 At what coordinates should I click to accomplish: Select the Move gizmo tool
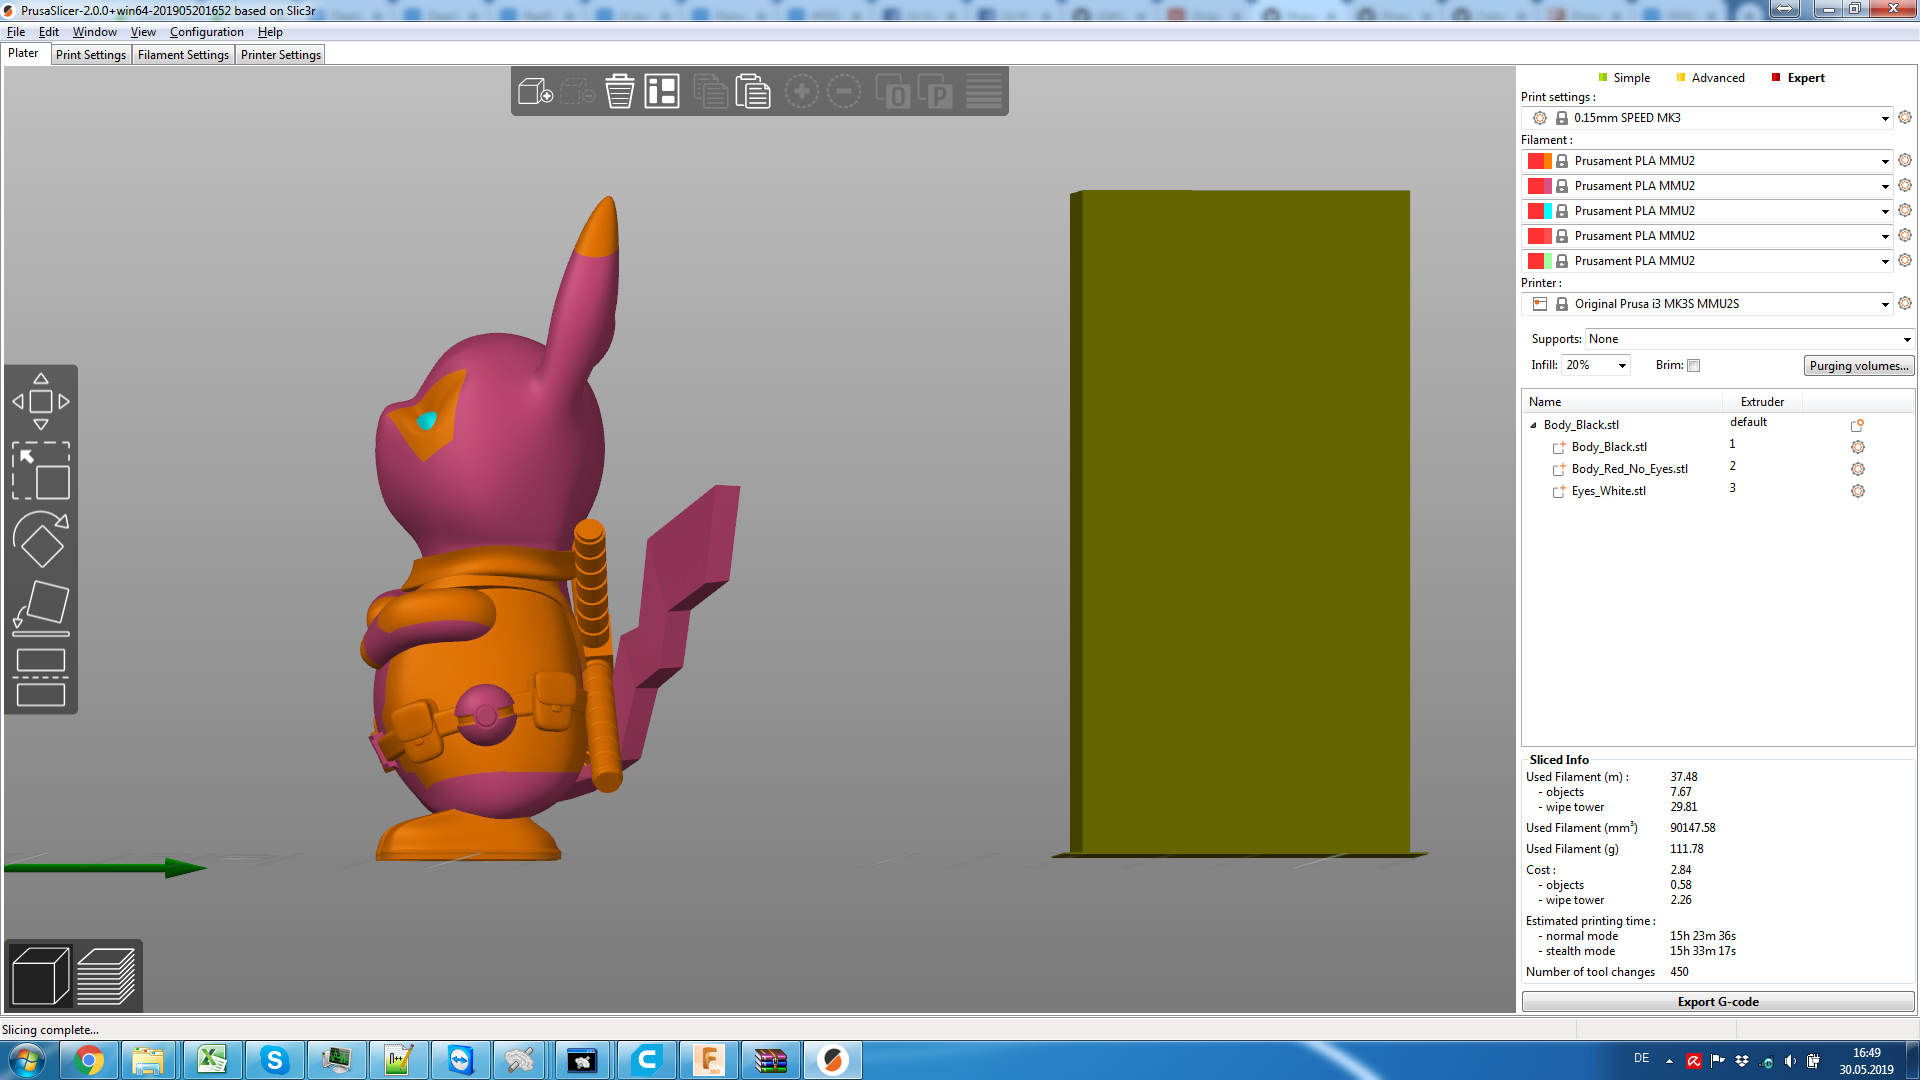click(x=41, y=401)
